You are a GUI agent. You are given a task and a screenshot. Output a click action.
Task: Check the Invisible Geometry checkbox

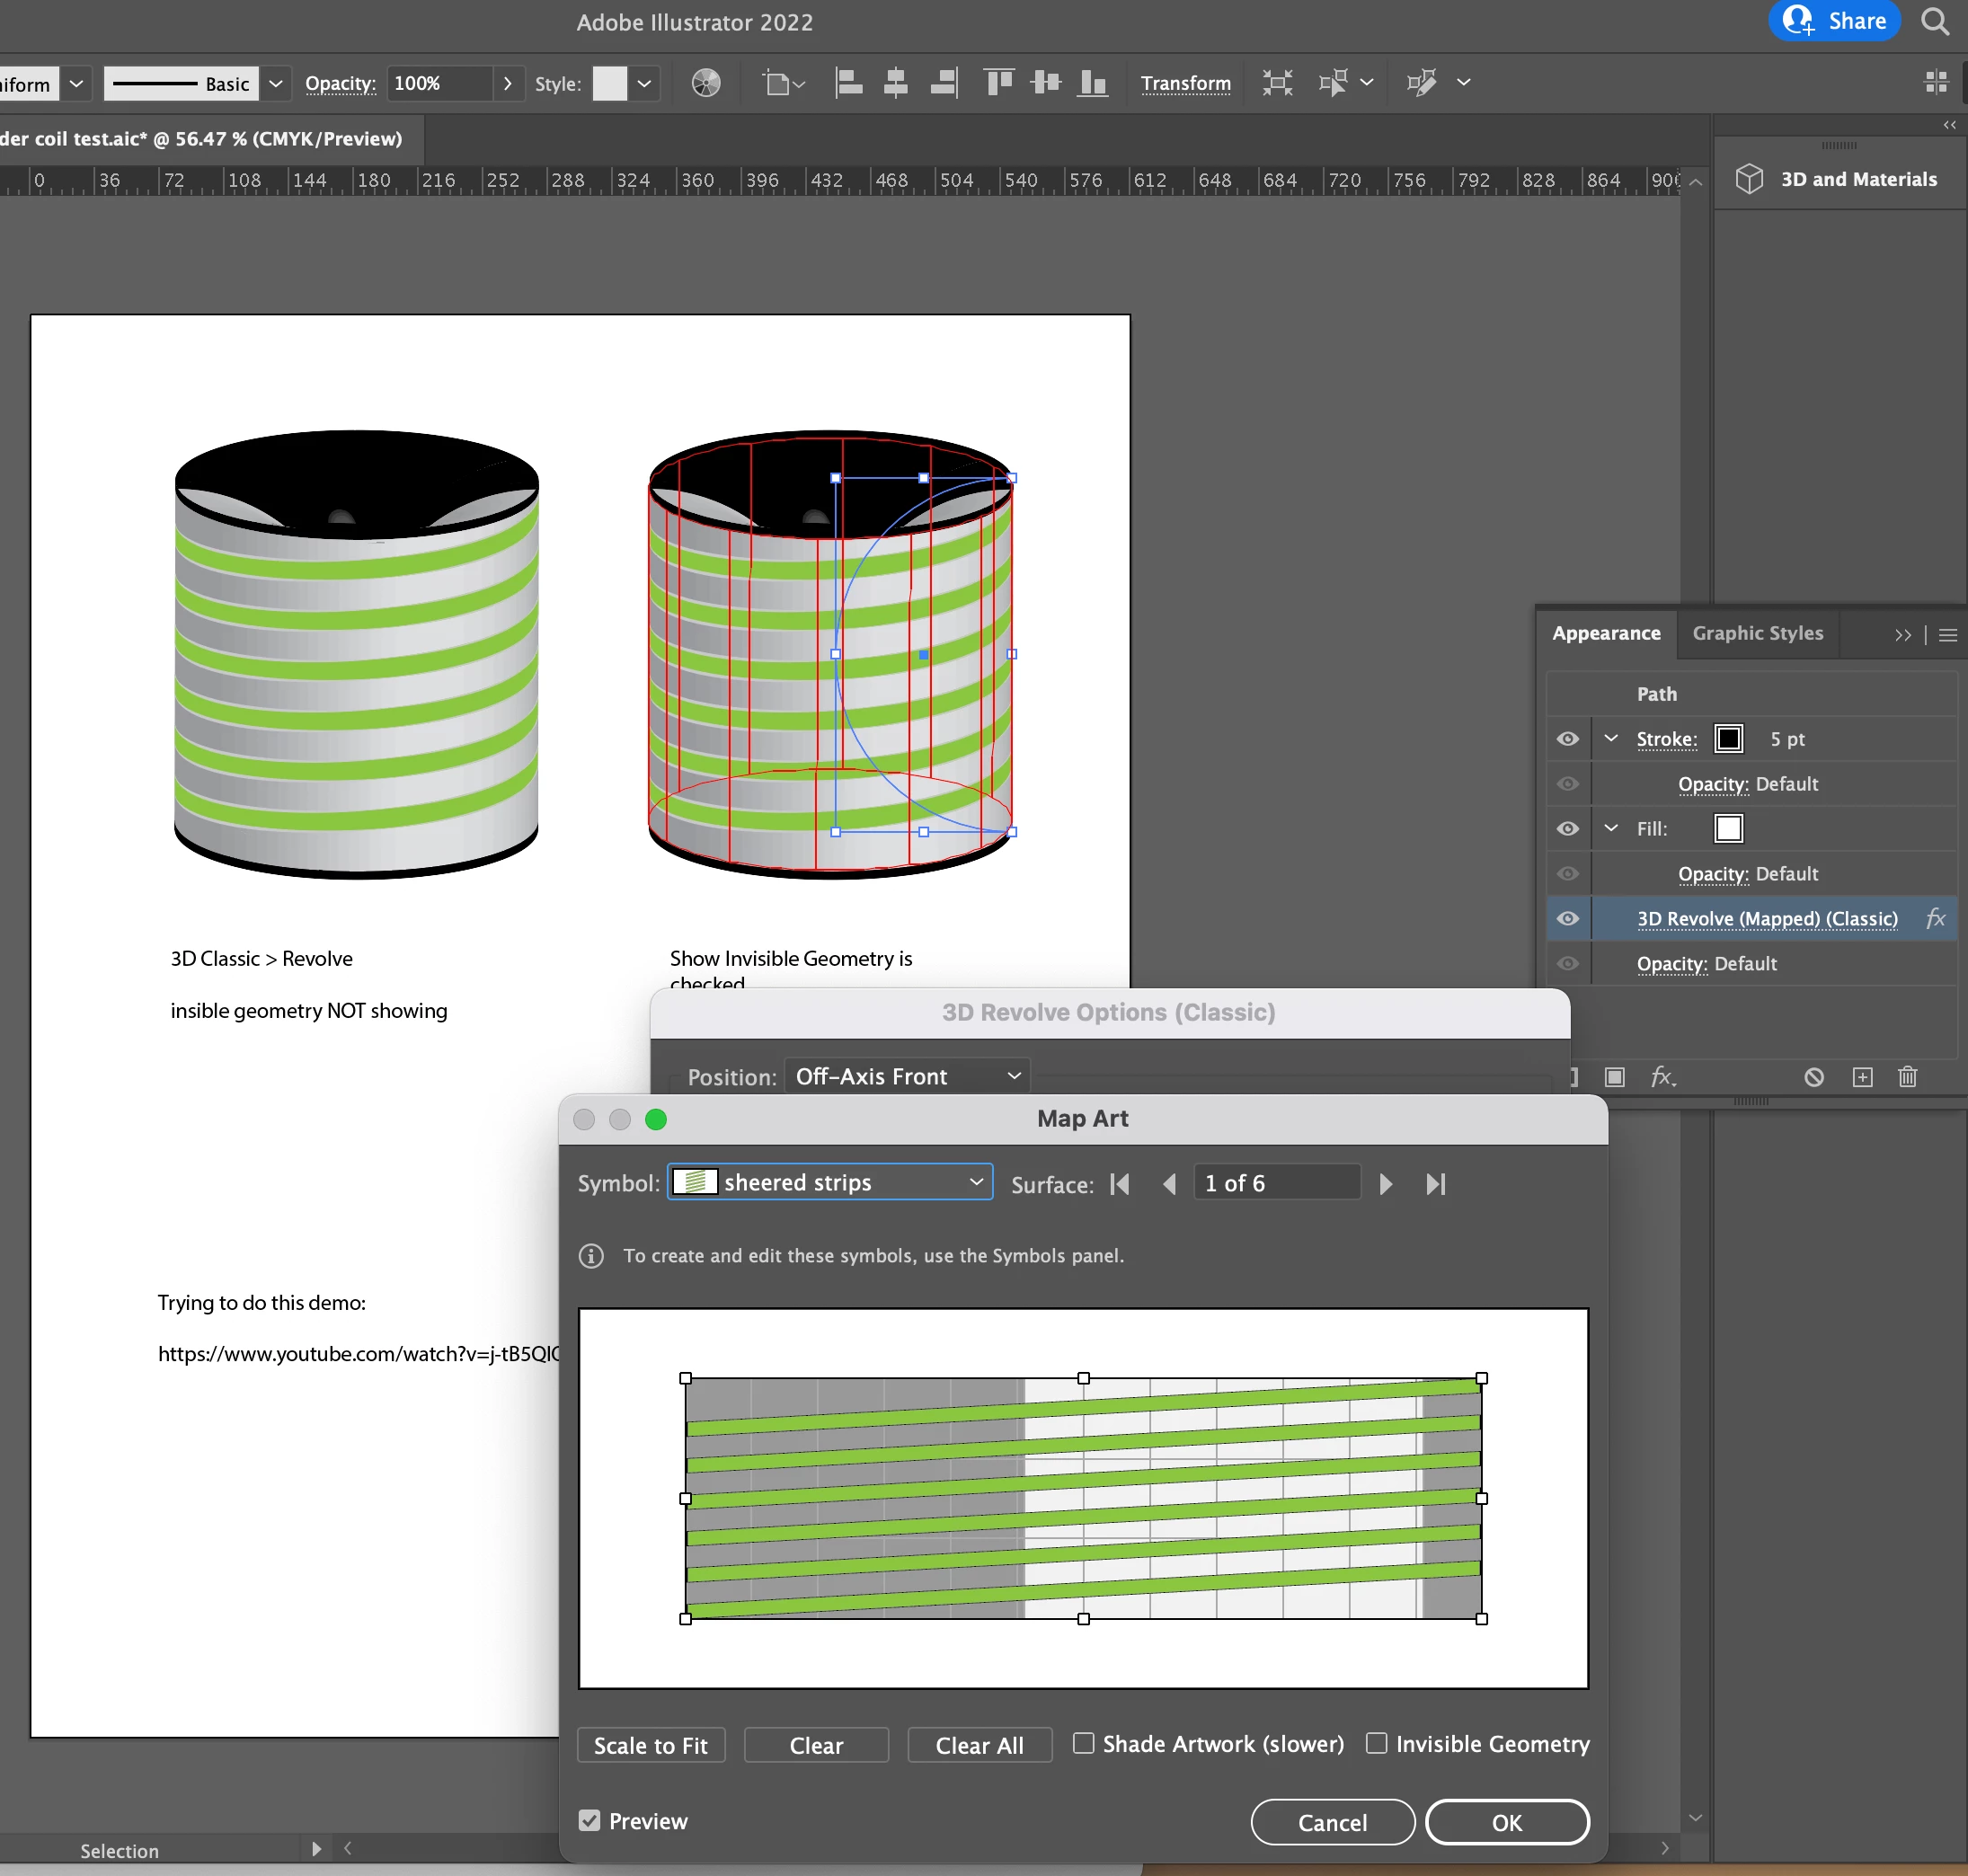click(x=1377, y=1743)
